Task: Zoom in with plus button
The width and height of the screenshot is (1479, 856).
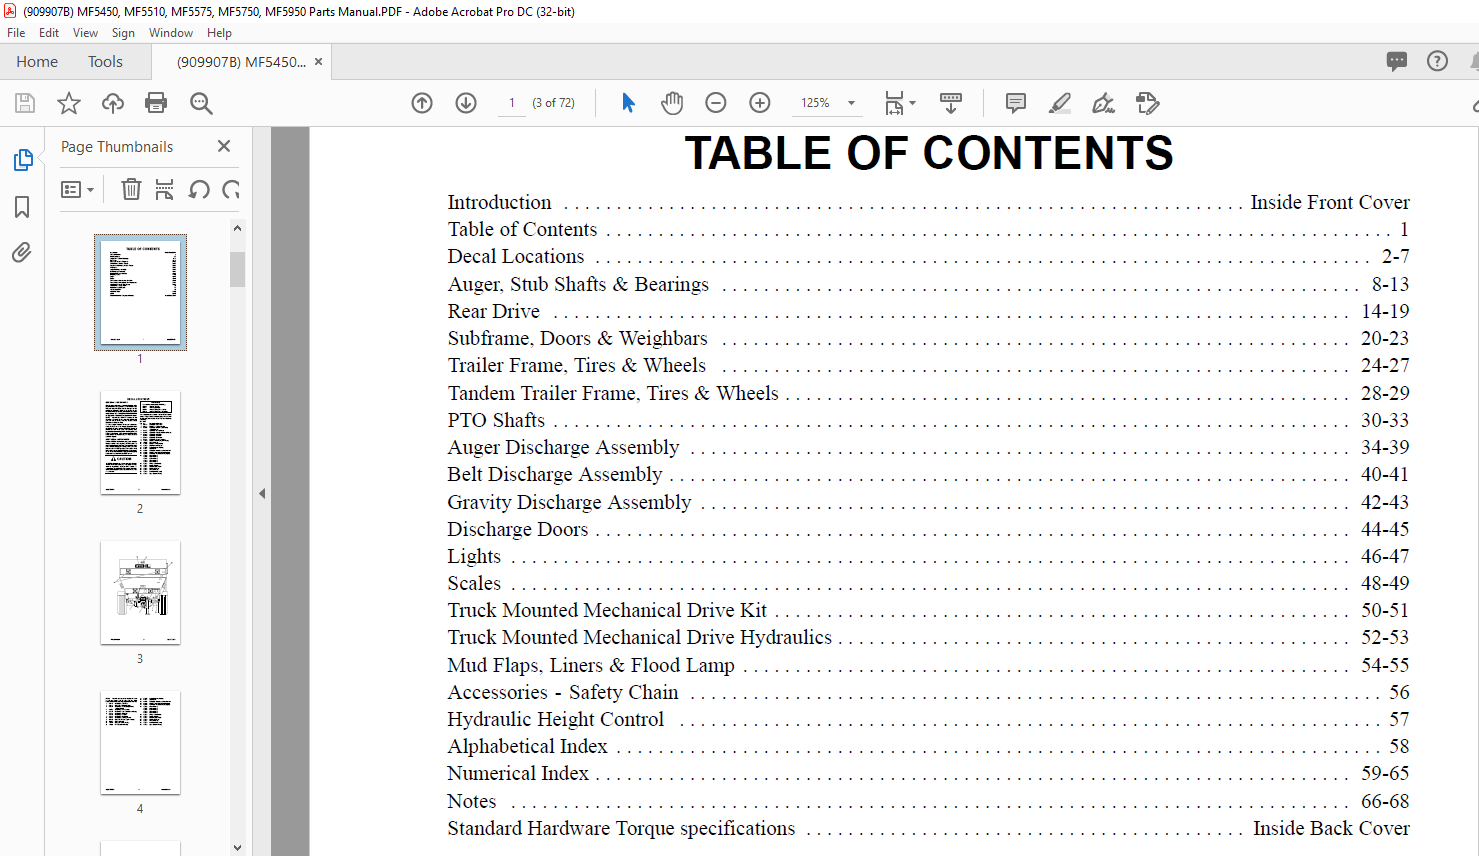Action: (x=760, y=103)
